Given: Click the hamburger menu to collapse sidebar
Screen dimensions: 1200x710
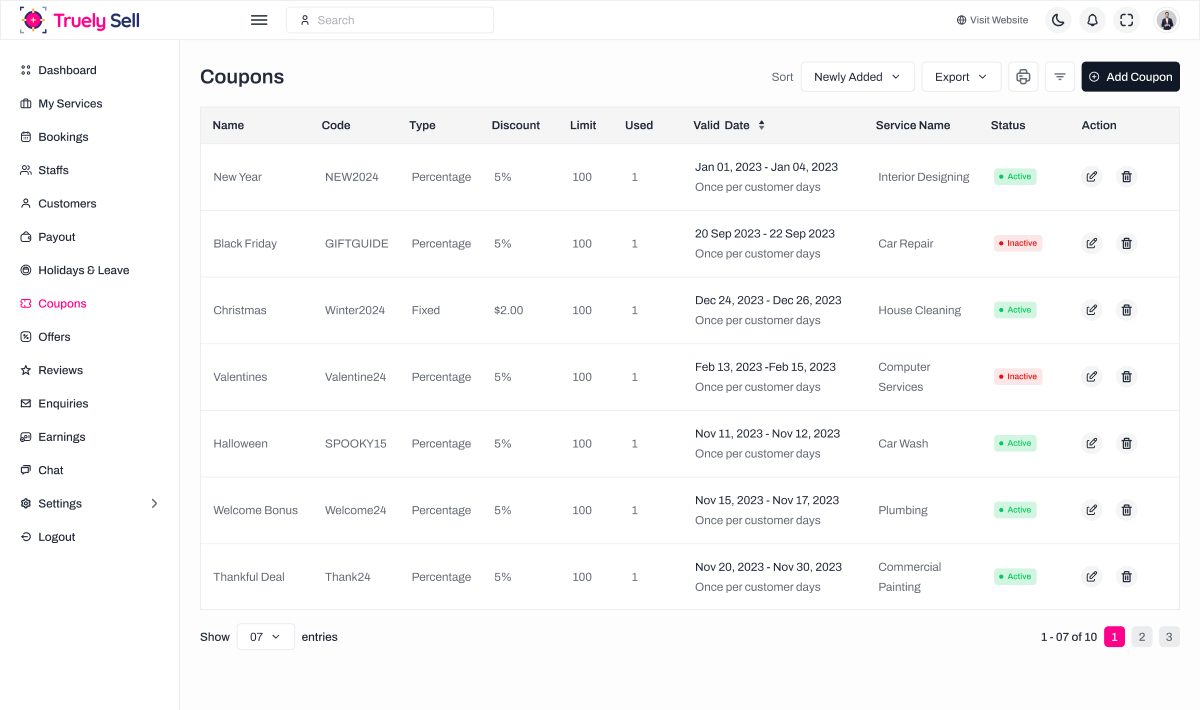Looking at the screenshot, I should pyautogui.click(x=259, y=20).
